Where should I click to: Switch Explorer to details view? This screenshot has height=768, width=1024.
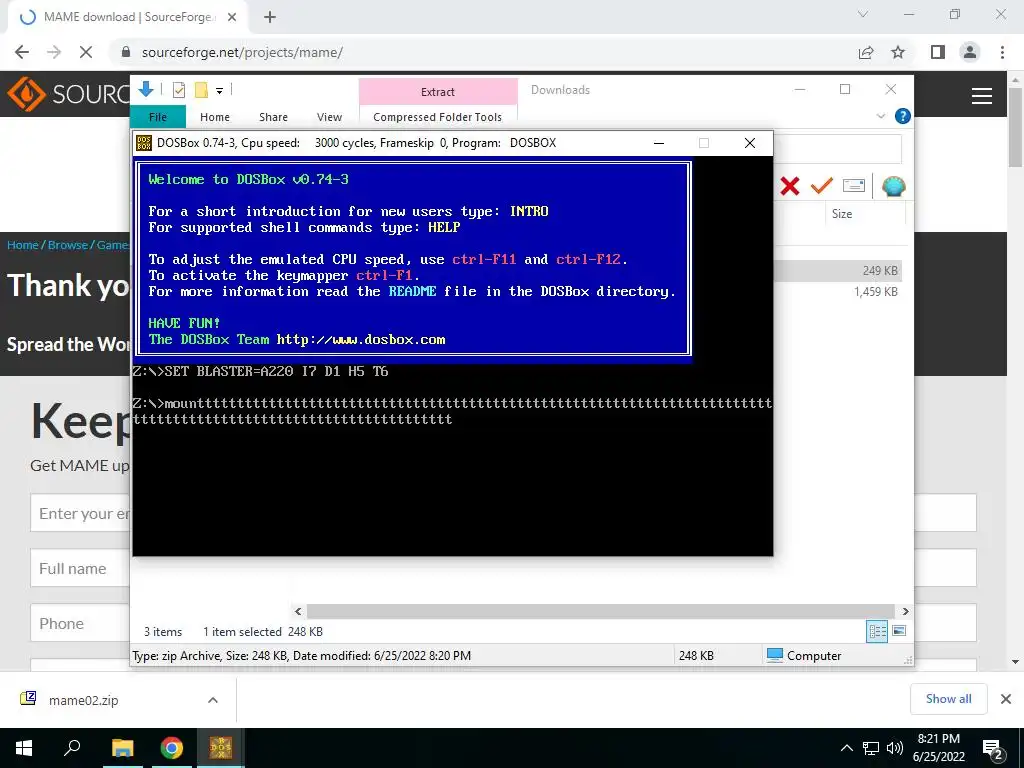[x=877, y=631]
